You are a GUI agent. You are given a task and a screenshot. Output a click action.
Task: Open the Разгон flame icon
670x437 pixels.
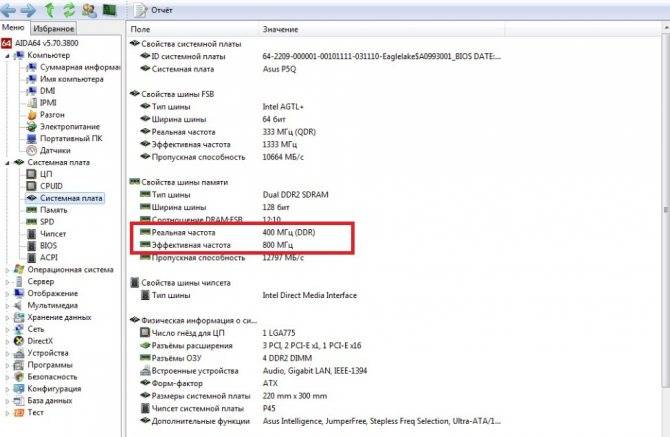click(32, 115)
